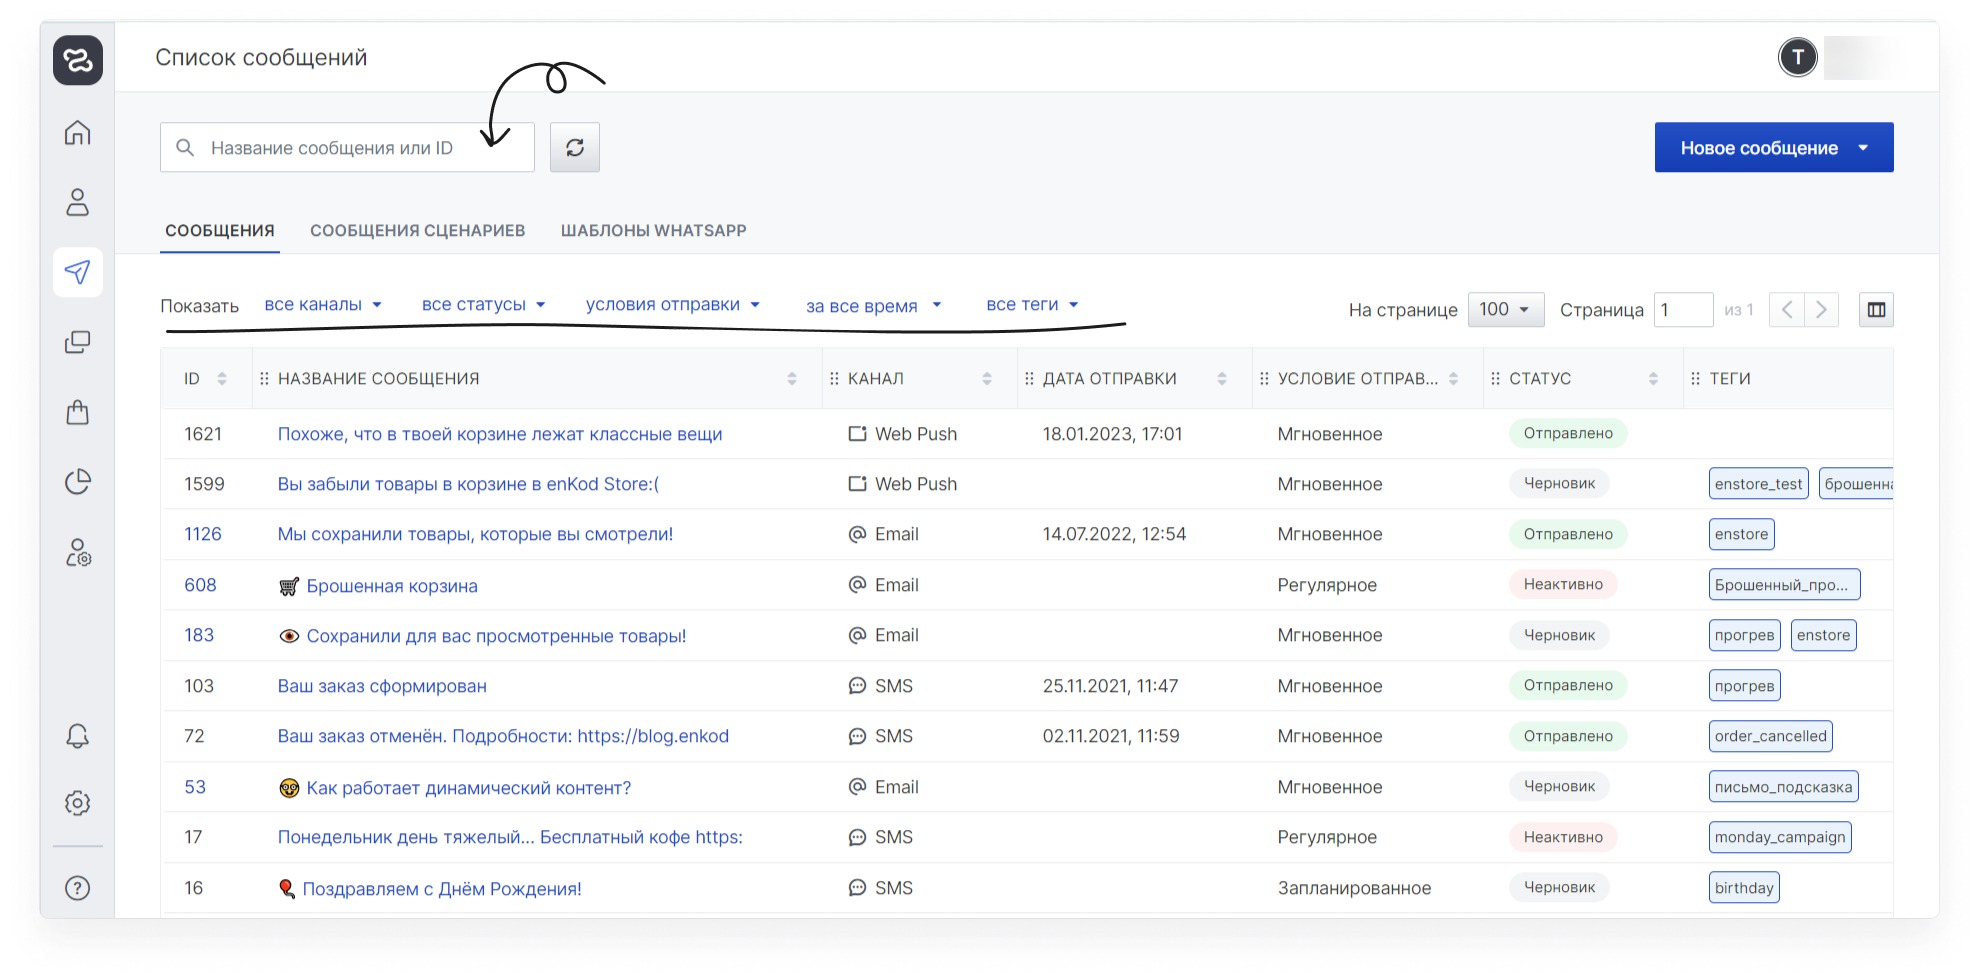Click drag handle of Теги column

coord(1695,379)
